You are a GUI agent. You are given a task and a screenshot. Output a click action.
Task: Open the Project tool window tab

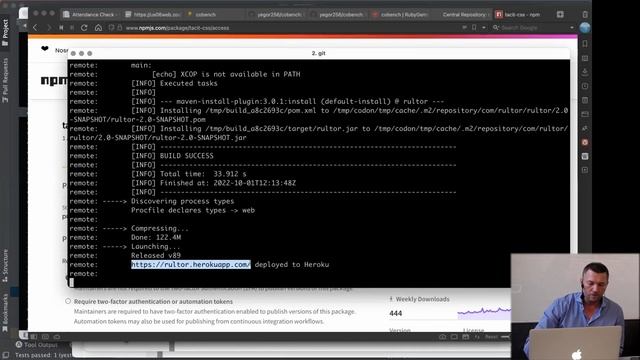(x=5, y=32)
